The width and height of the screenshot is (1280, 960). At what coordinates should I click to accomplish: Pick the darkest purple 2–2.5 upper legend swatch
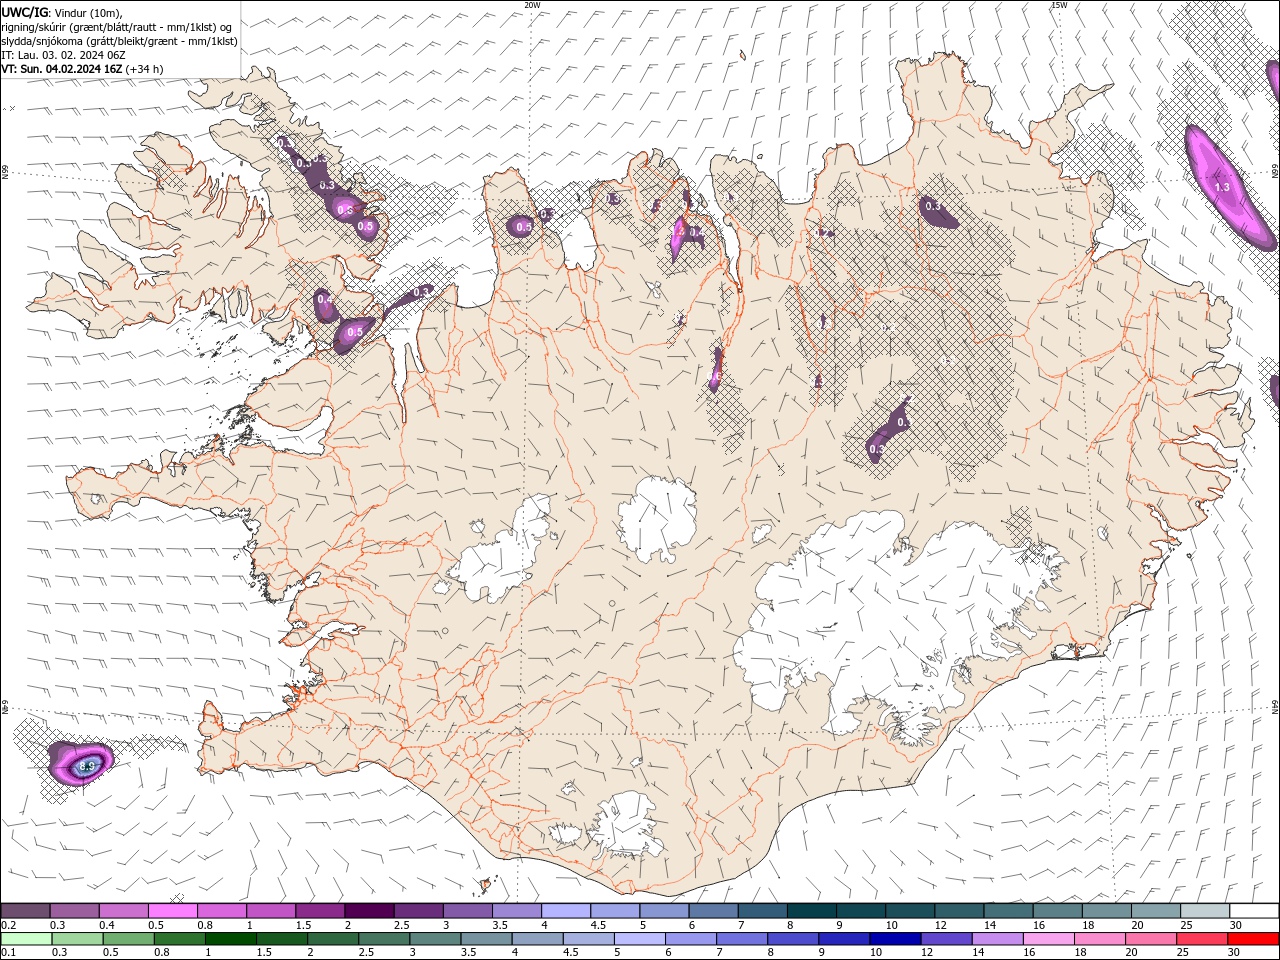pyautogui.click(x=368, y=910)
